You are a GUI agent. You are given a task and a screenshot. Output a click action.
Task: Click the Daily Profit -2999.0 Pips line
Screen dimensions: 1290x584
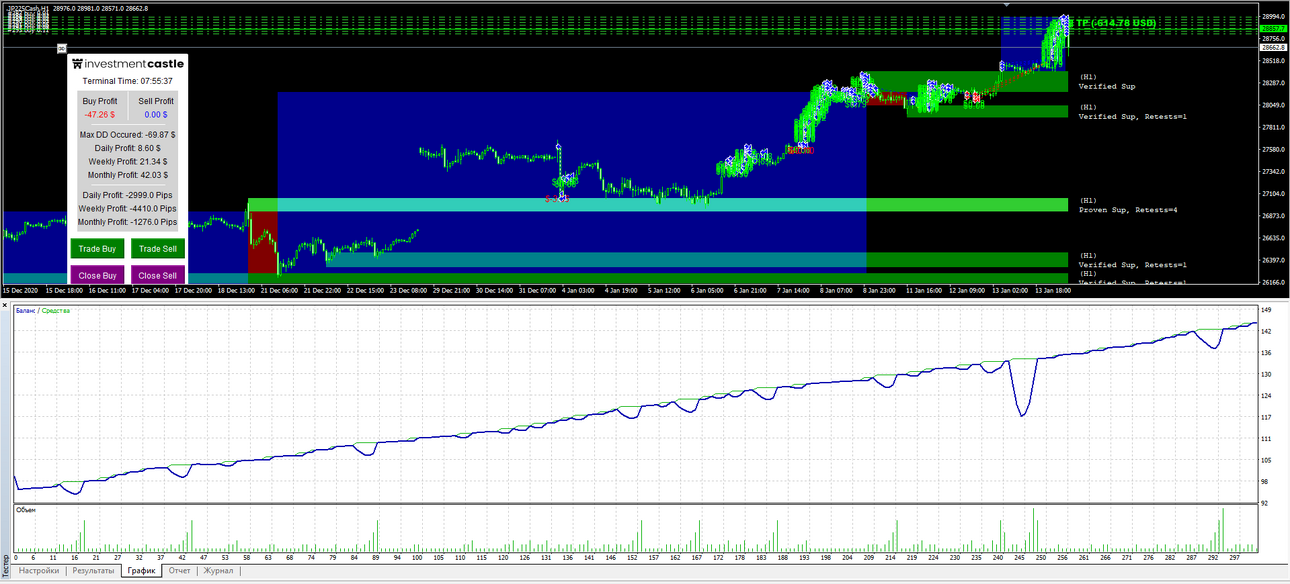127,195
